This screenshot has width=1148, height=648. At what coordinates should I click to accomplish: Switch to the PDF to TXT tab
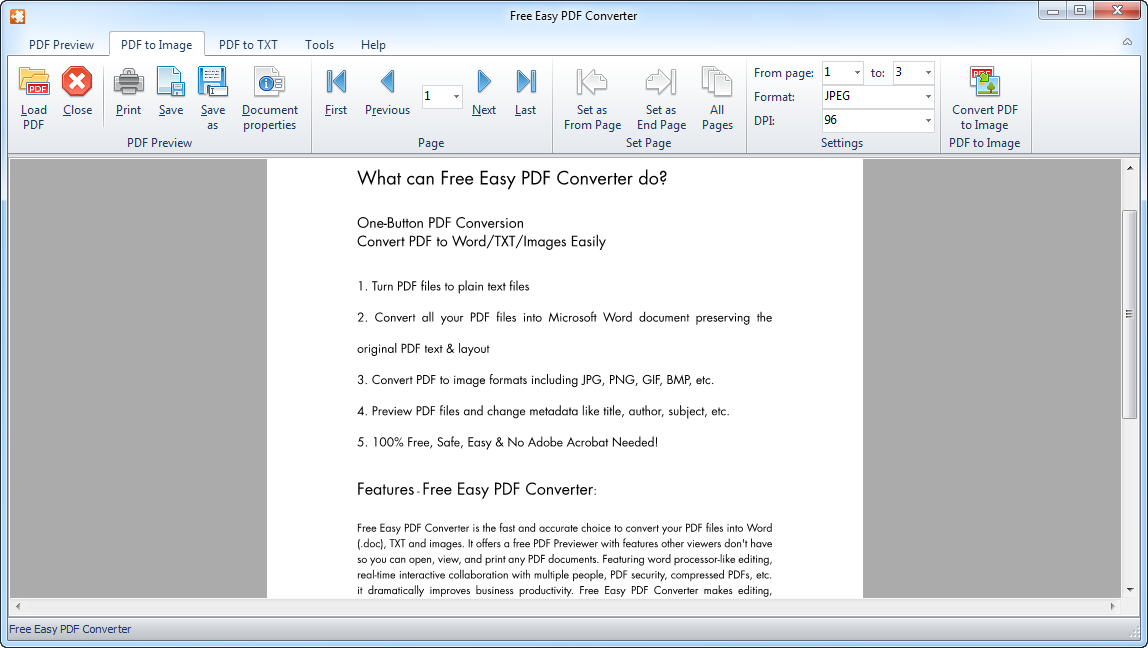(248, 44)
